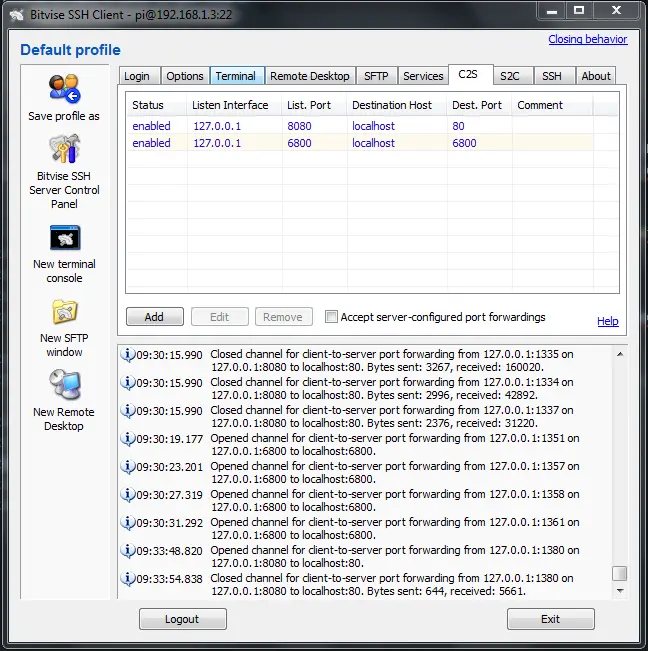Click log scrollbar down arrow
Screen dimensions: 648x651
click(620, 591)
